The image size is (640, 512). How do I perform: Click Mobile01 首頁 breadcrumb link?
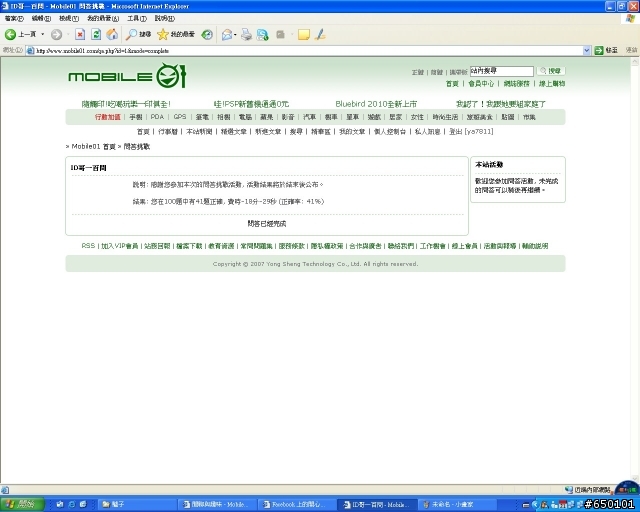(x=93, y=147)
